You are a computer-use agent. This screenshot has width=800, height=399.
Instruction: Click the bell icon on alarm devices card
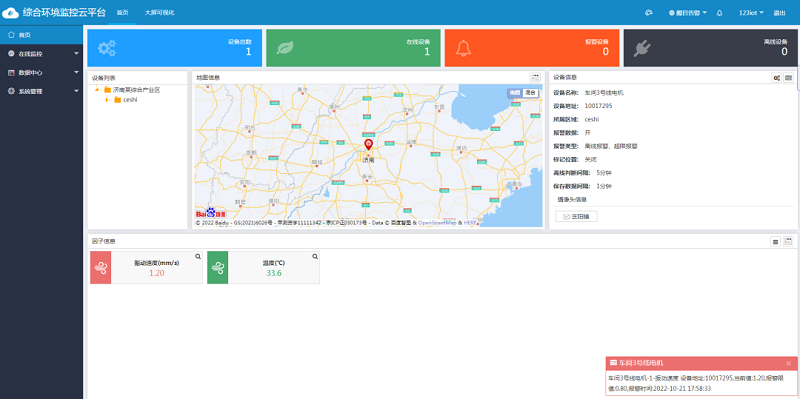463,48
